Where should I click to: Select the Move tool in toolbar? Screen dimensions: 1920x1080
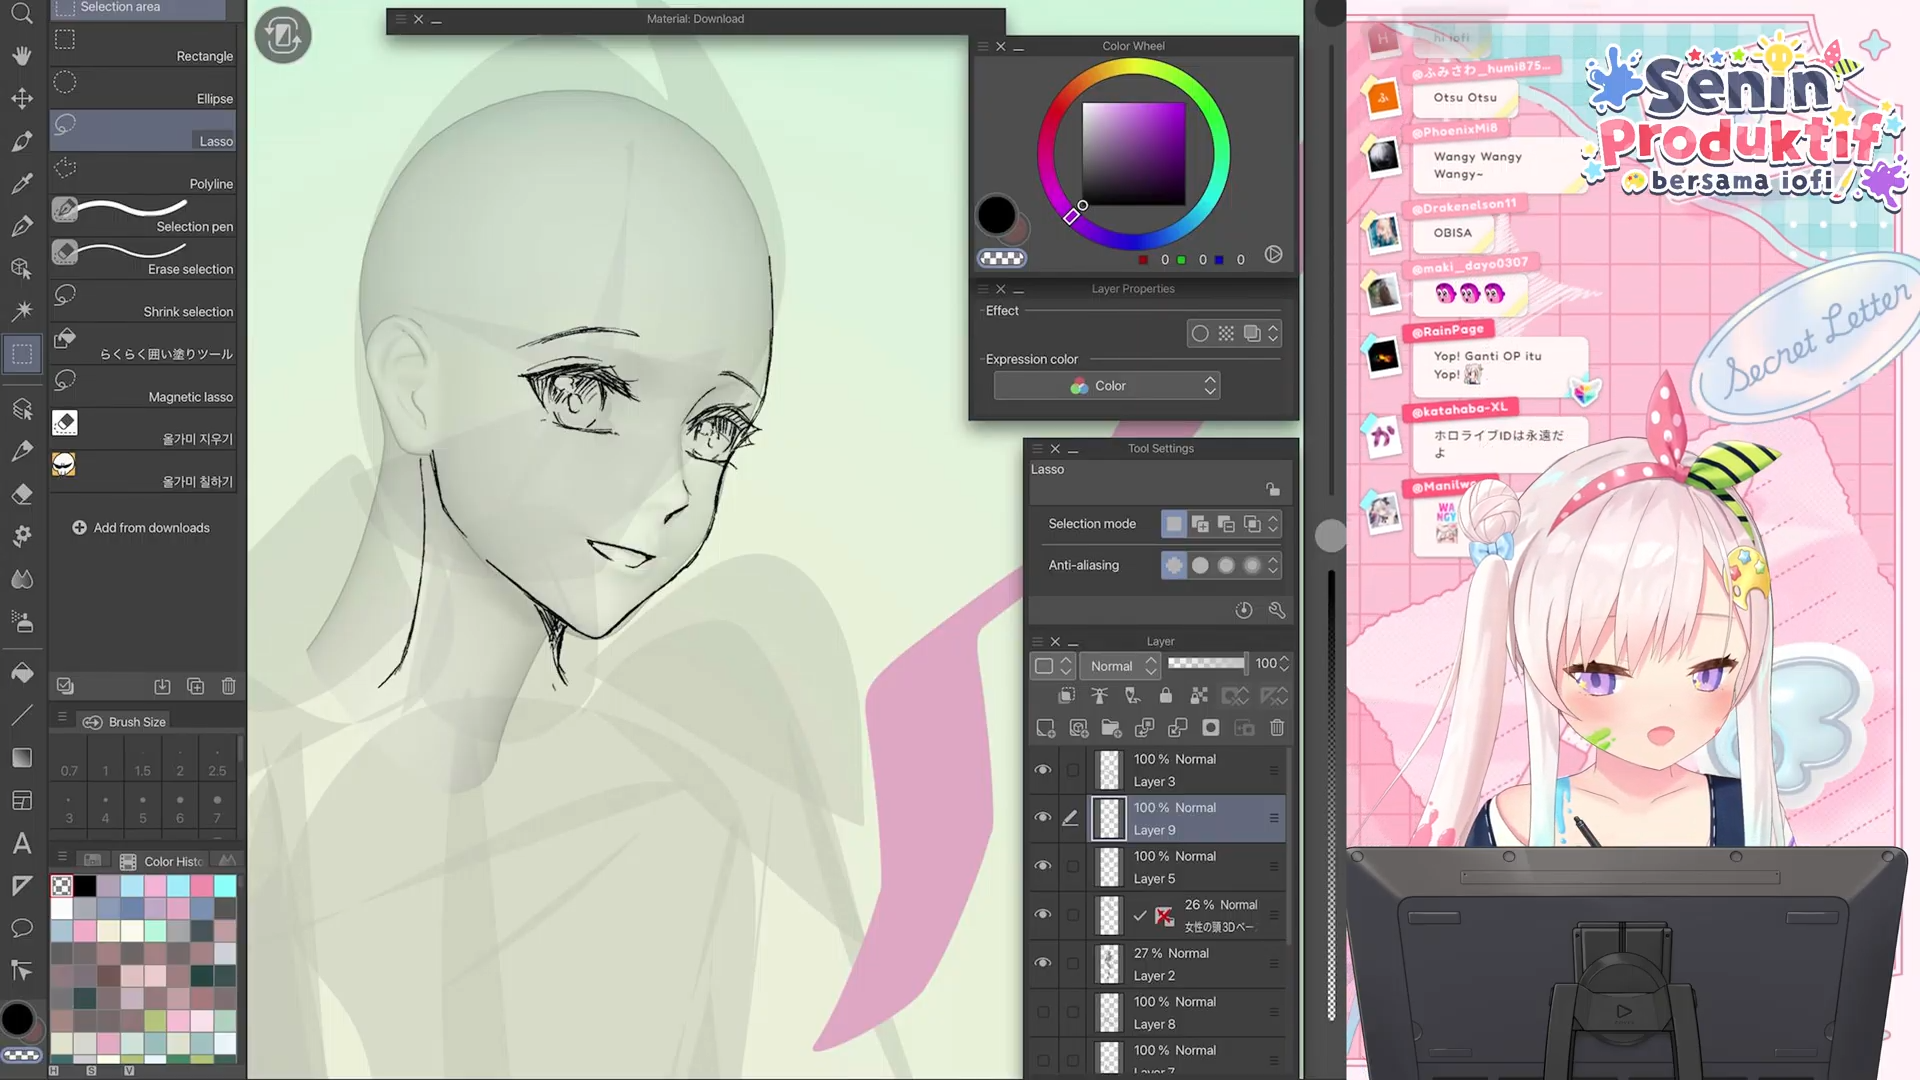(x=22, y=98)
